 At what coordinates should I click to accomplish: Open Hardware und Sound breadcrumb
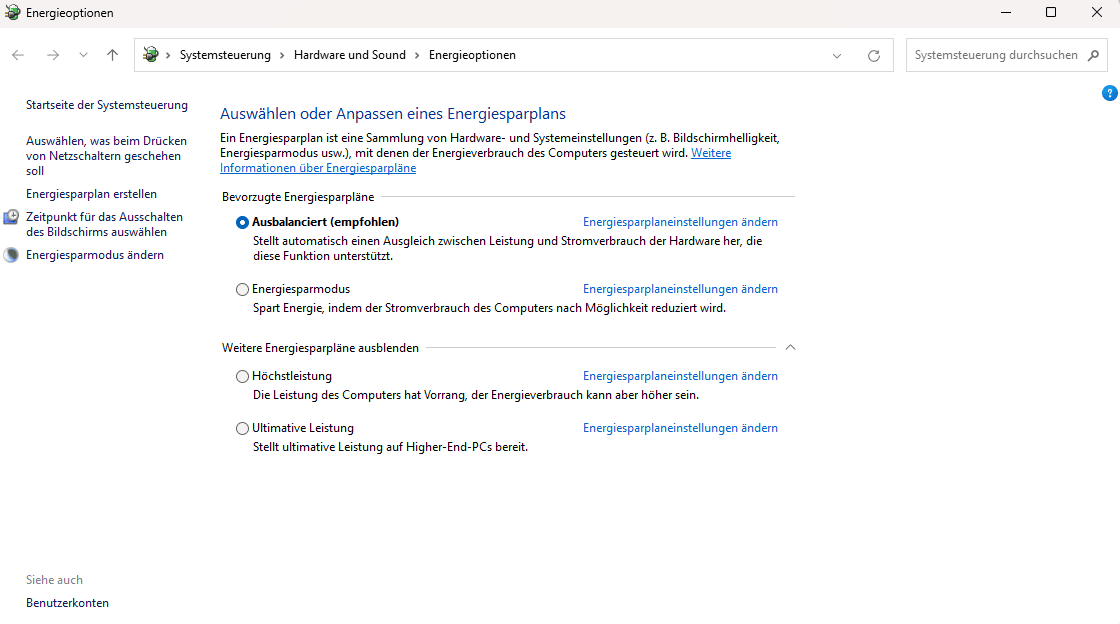pyautogui.click(x=349, y=55)
